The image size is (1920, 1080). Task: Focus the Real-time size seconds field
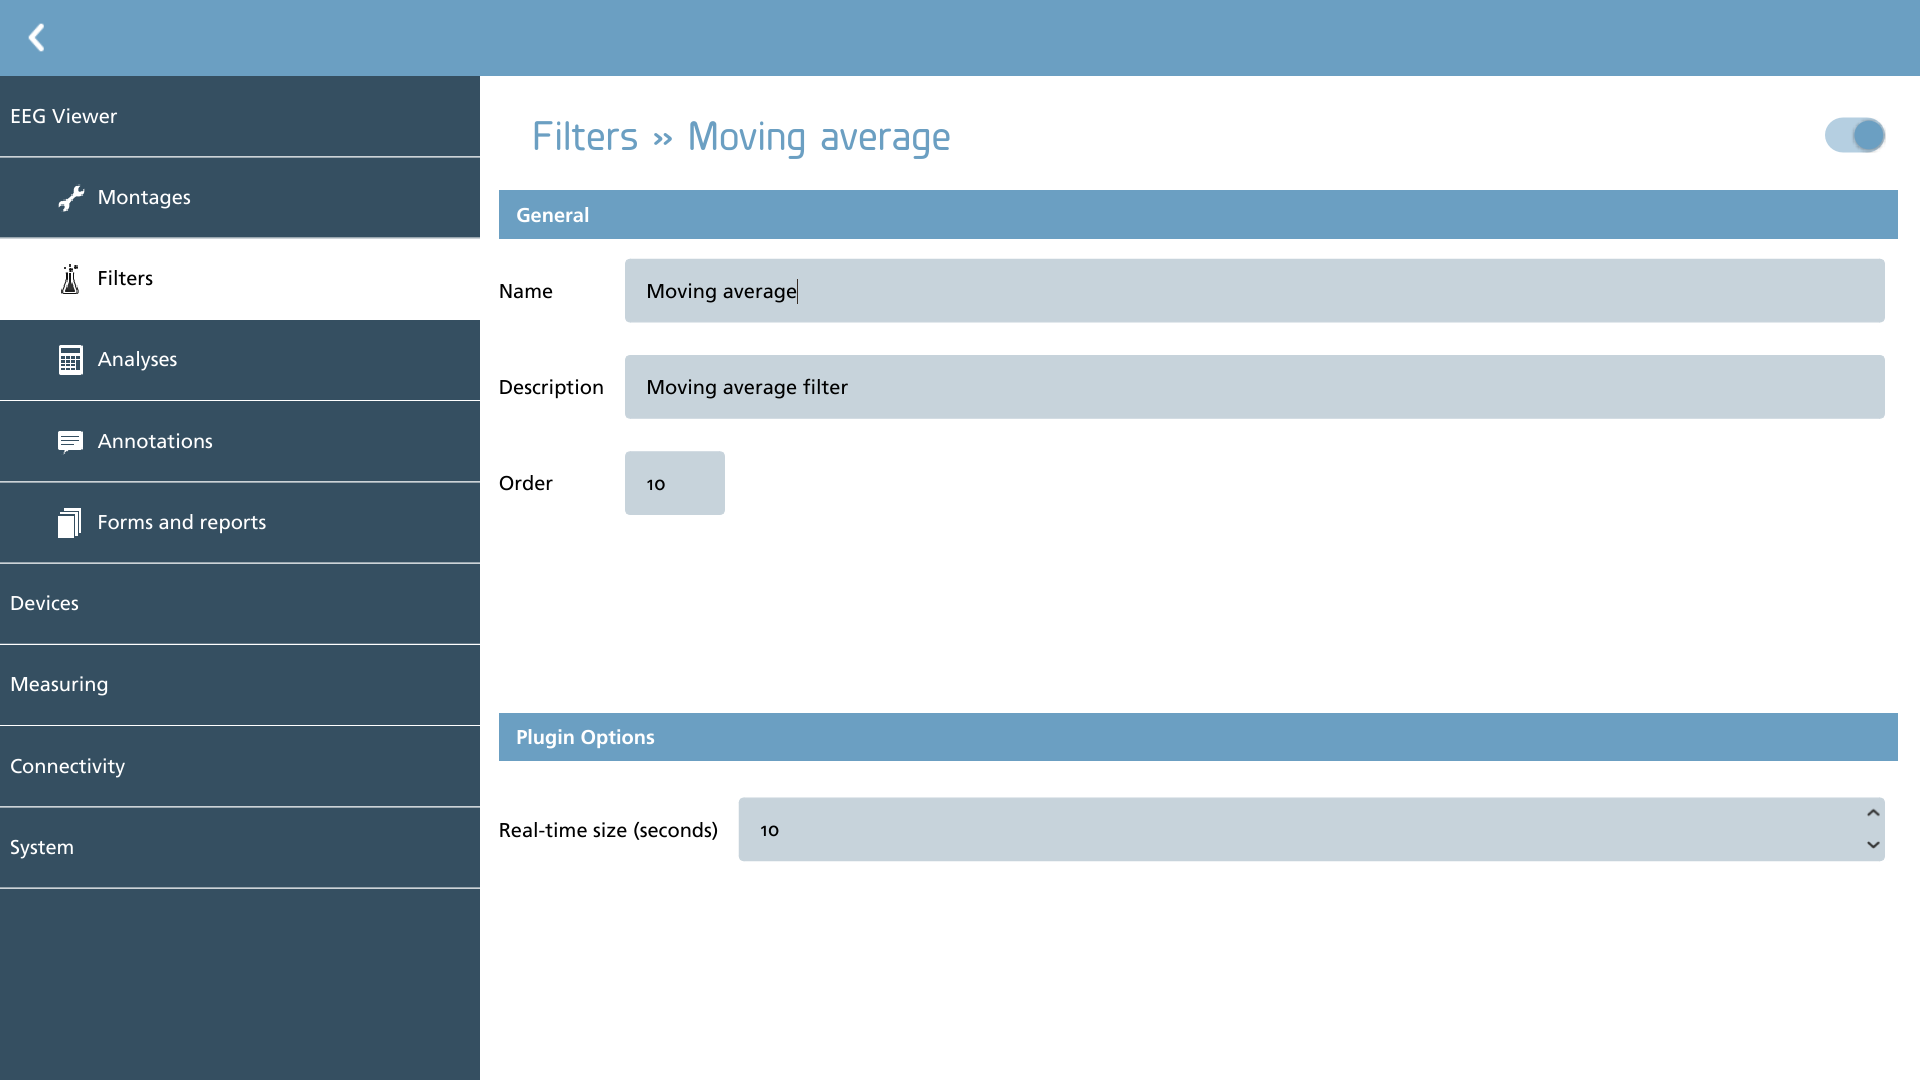click(1311, 829)
